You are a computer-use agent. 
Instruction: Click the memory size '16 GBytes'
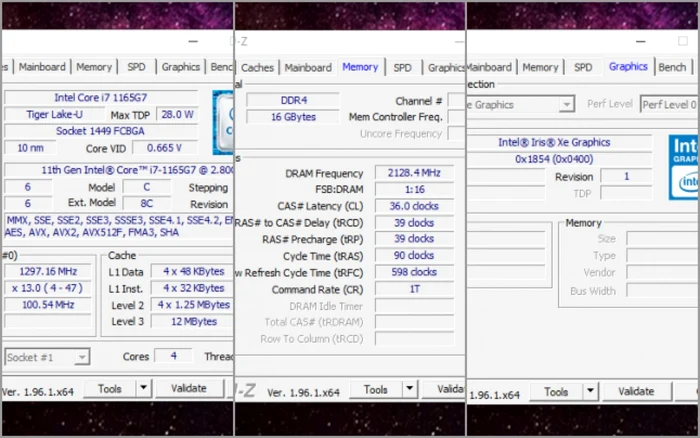tap(293, 117)
